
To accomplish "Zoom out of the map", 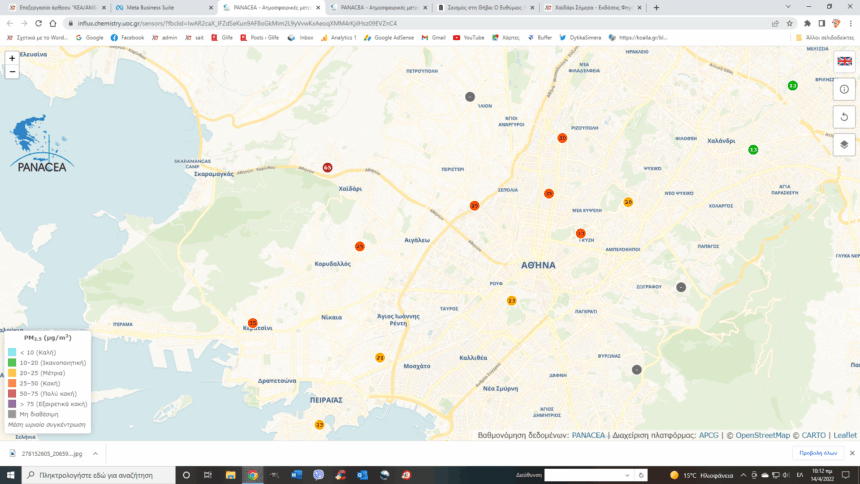I will pyautogui.click(x=12, y=72).
